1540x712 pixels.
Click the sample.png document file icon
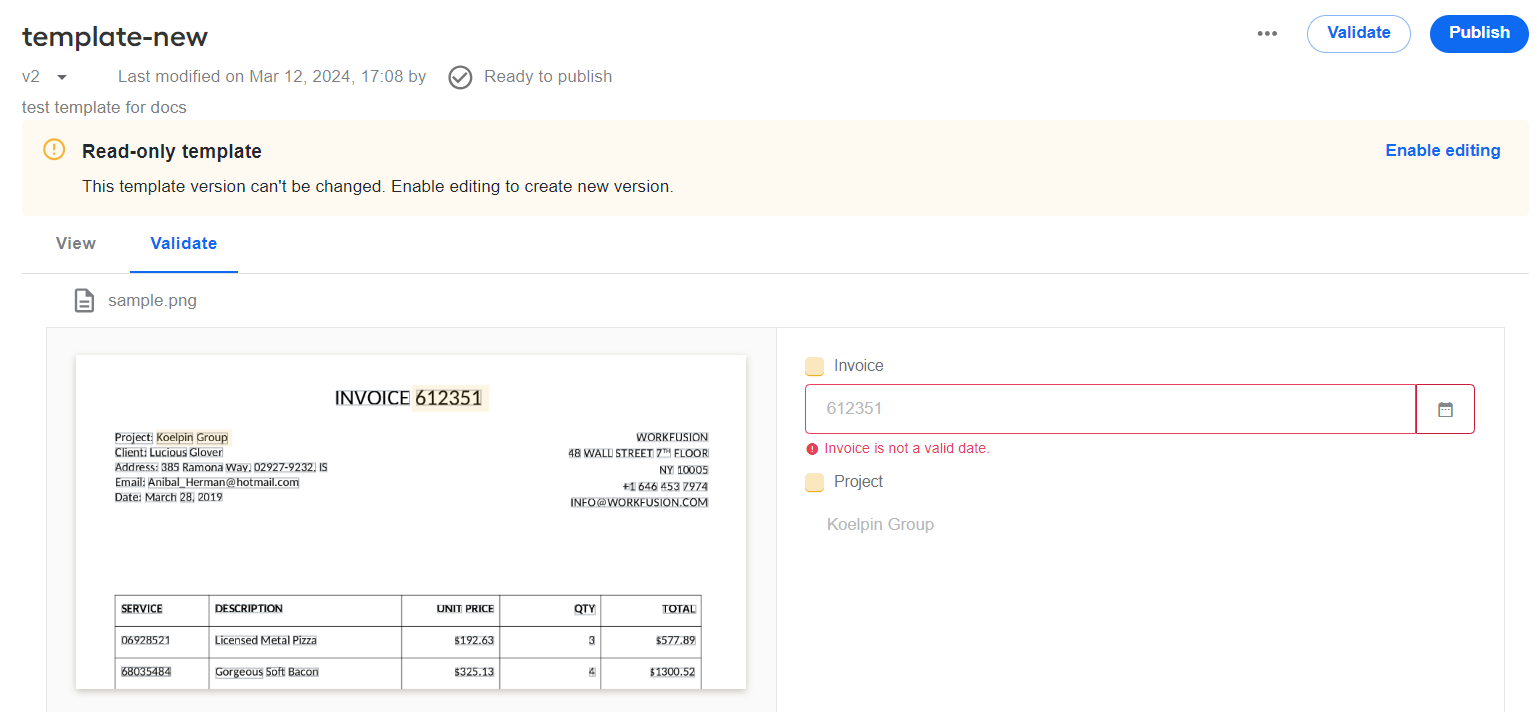(x=85, y=300)
